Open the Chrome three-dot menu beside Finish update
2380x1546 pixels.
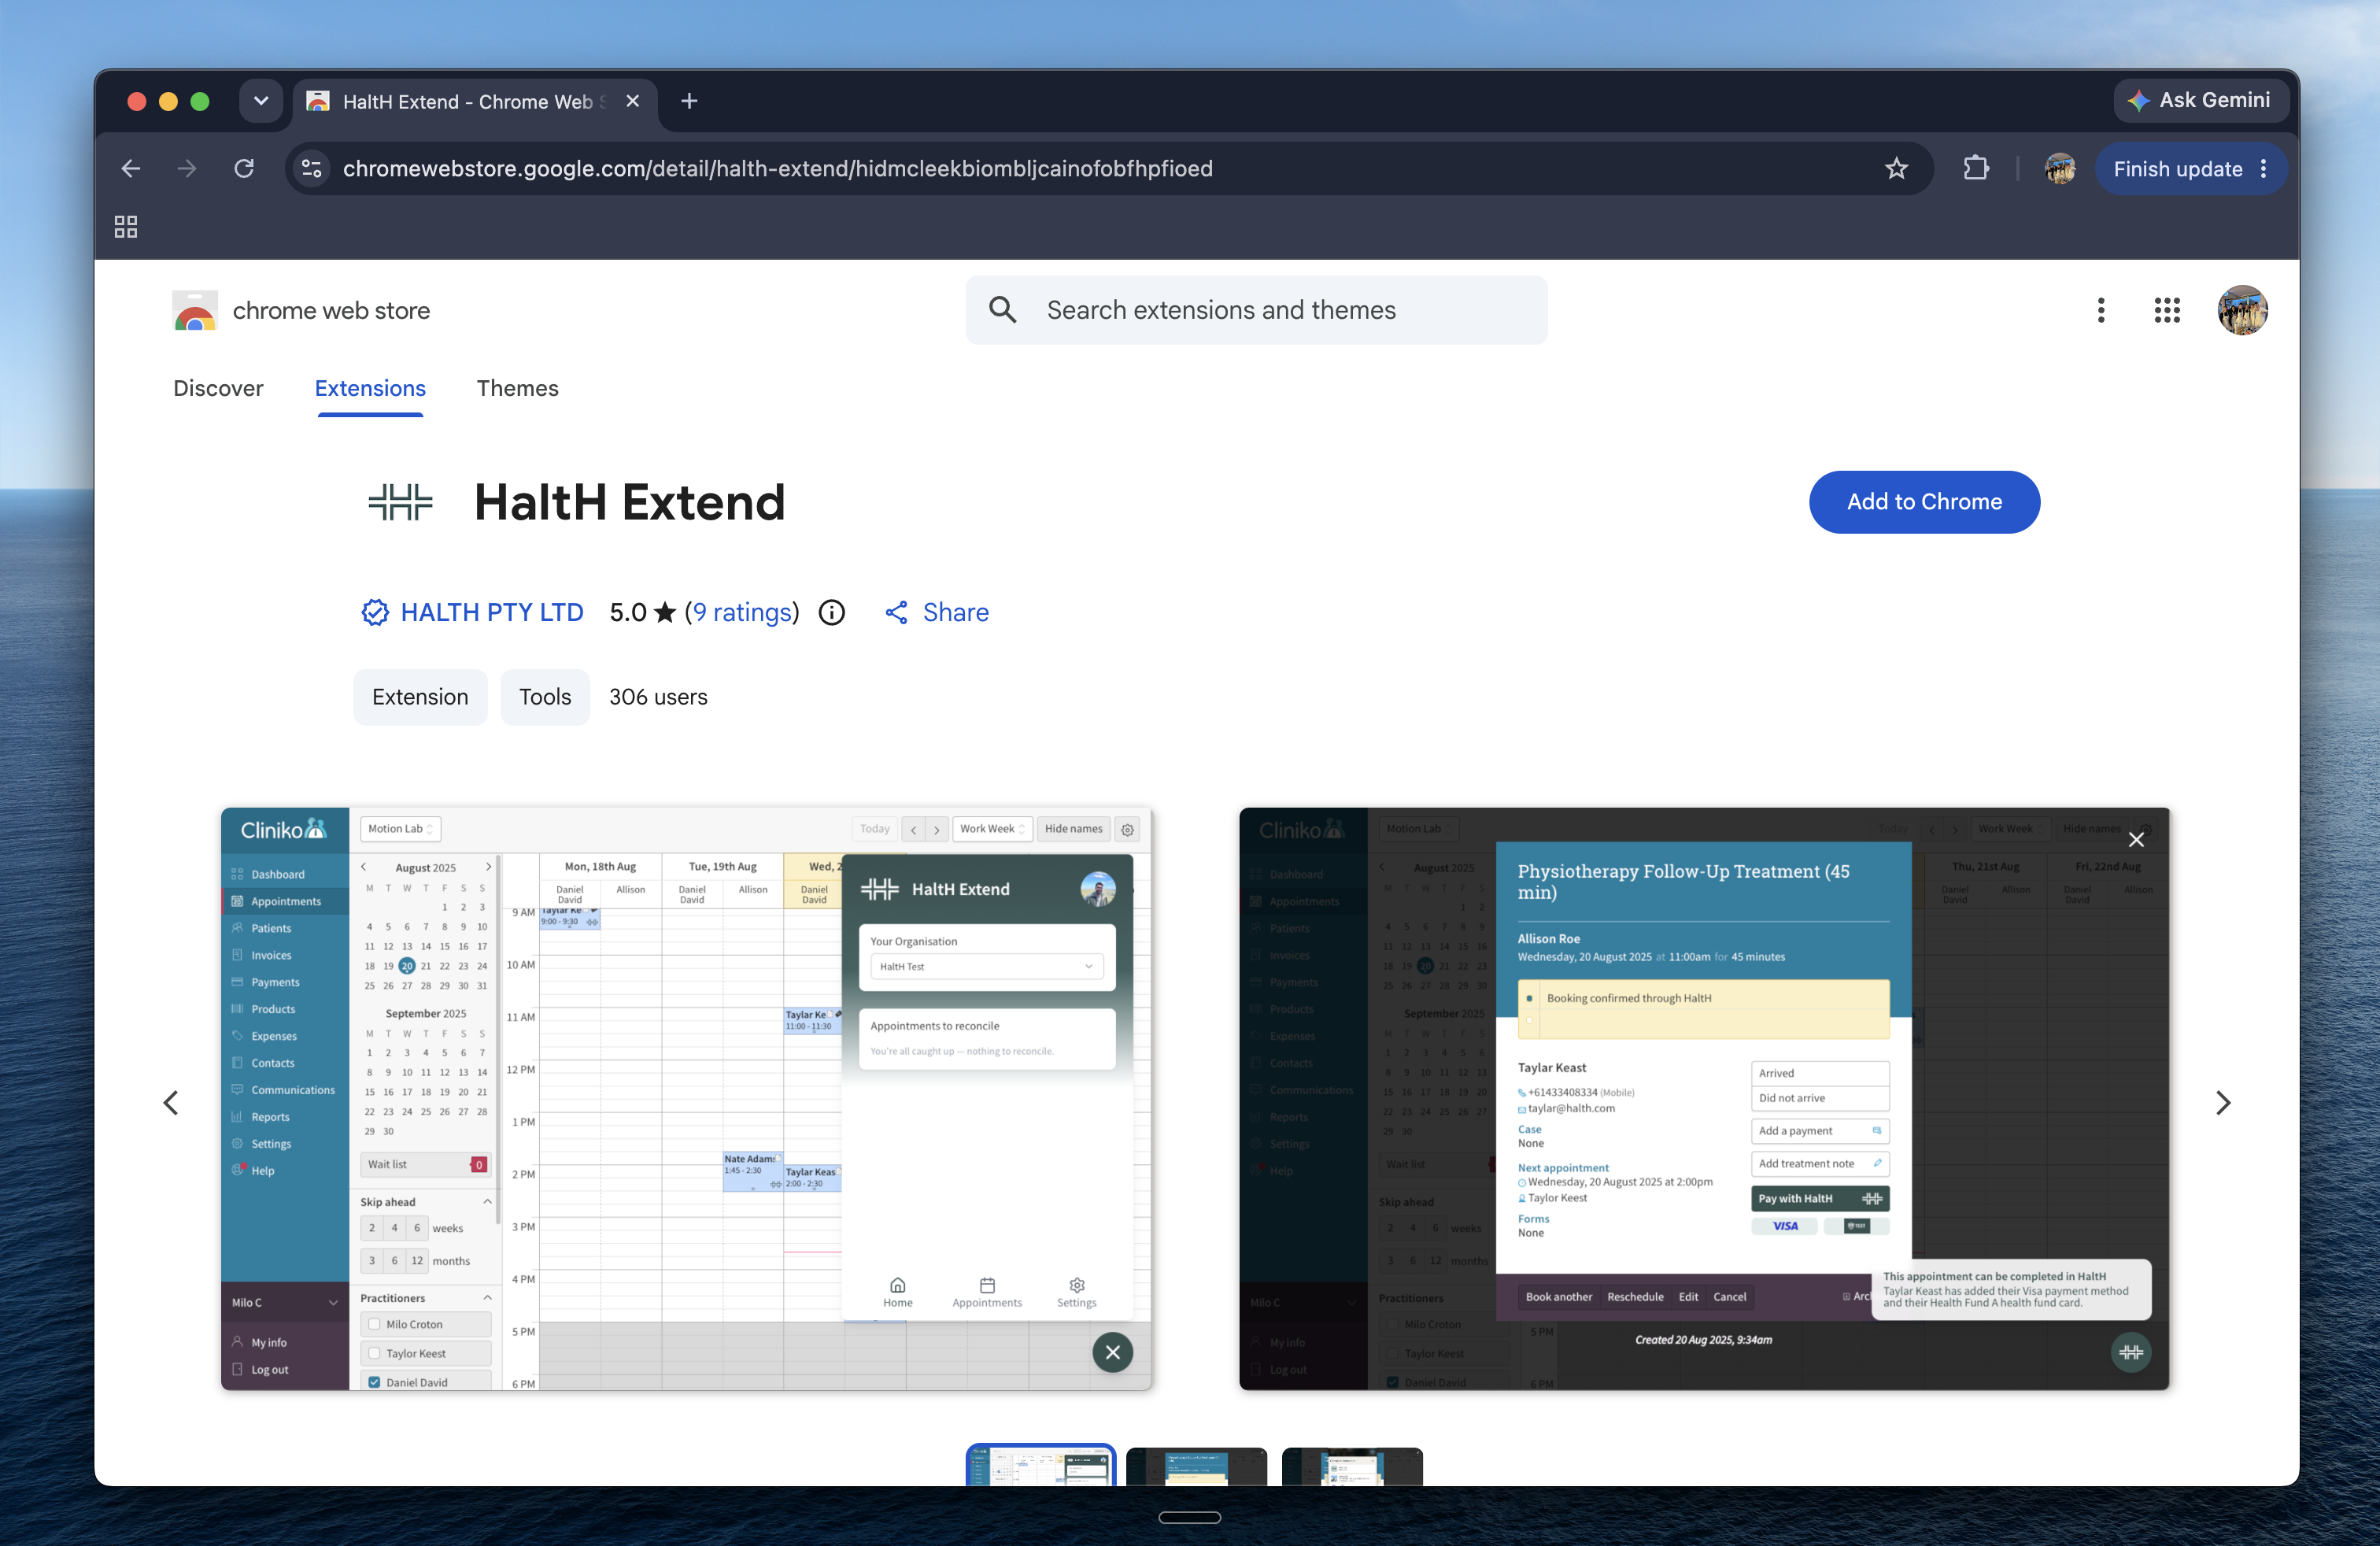tap(2264, 169)
